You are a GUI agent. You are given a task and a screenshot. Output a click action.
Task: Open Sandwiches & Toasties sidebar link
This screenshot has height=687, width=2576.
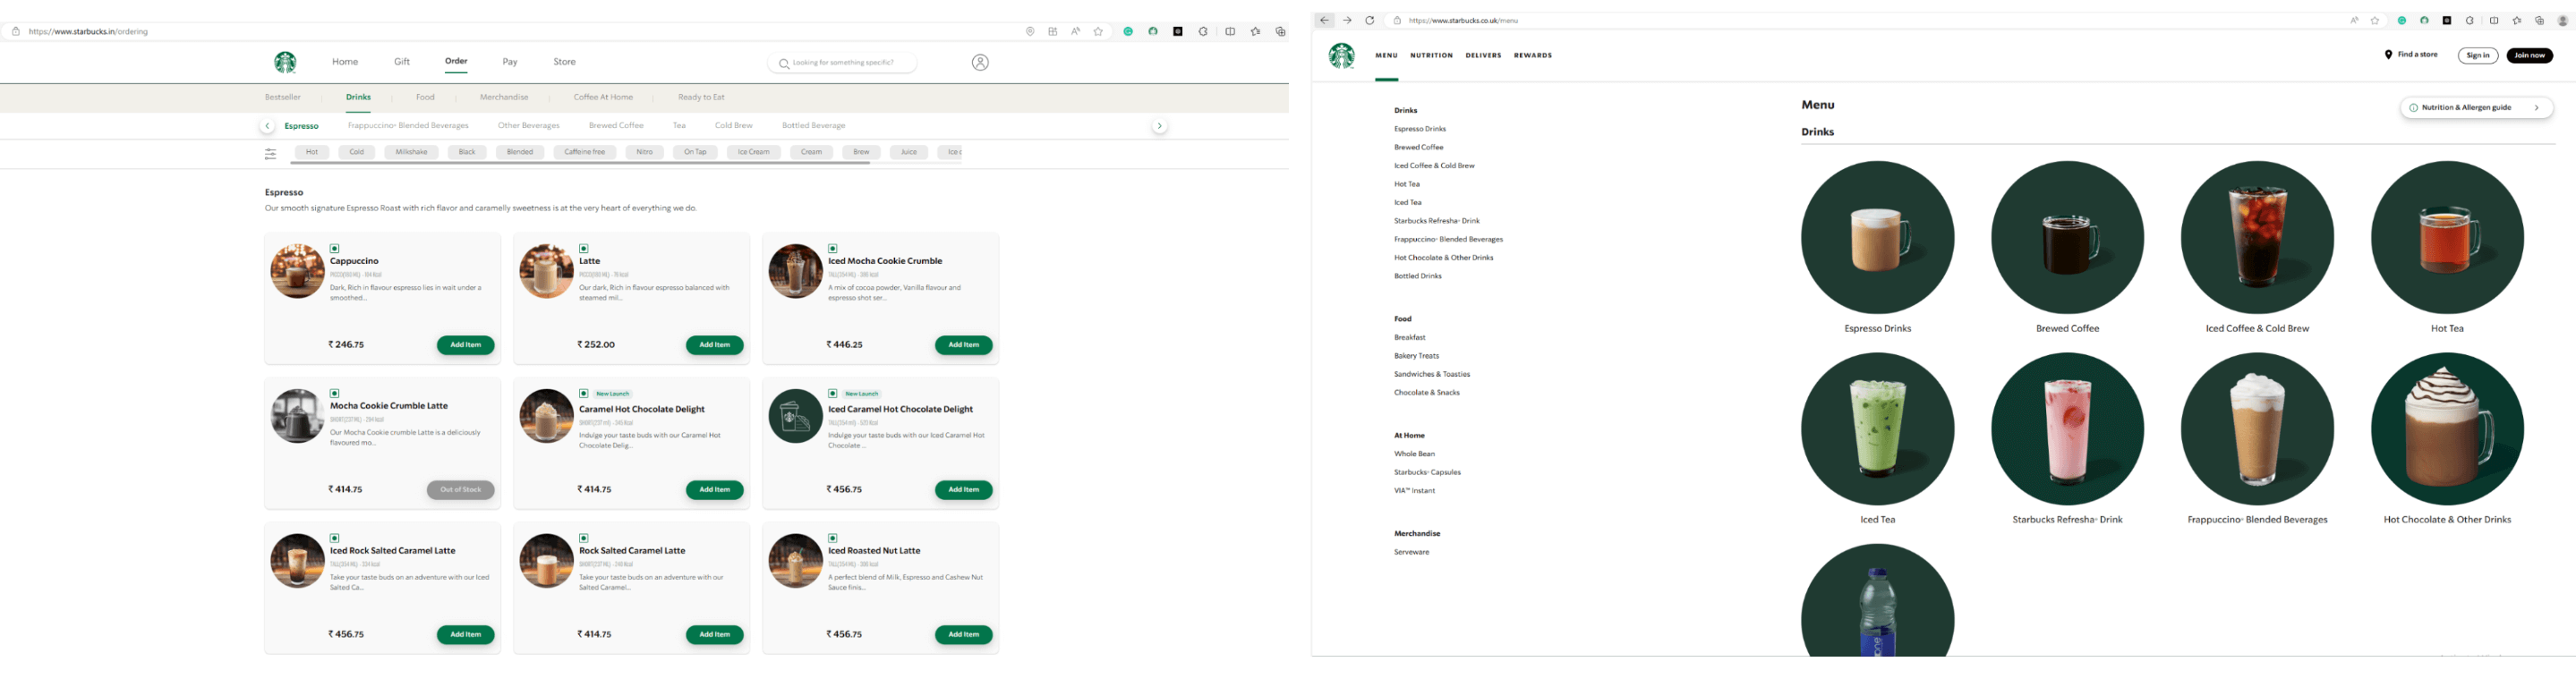(1432, 375)
